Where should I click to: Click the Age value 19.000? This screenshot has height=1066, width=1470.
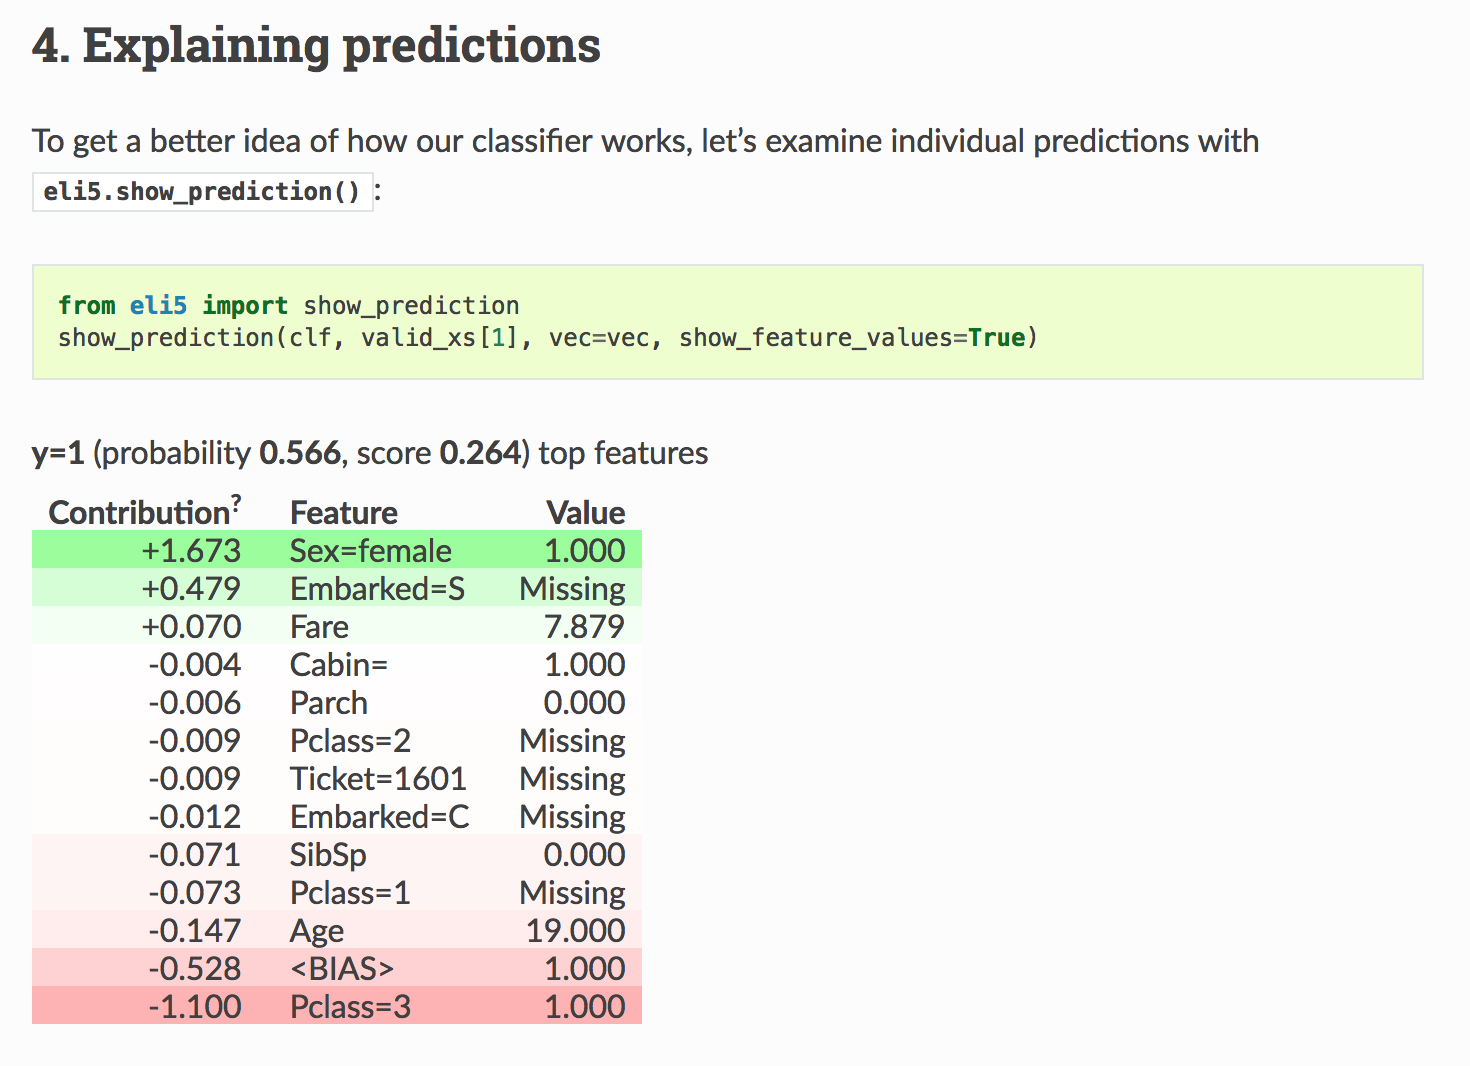[576, 931]
